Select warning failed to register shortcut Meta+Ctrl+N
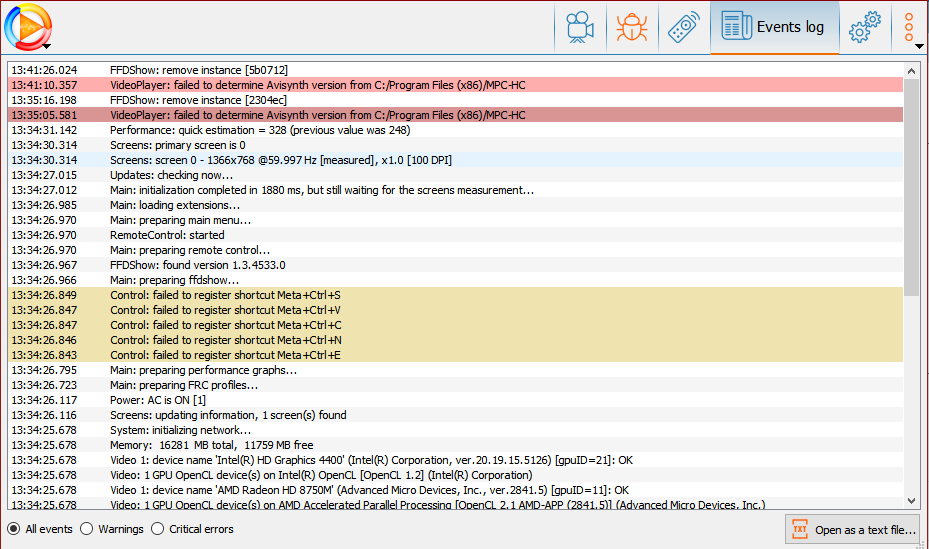The height and width of the screenshot is (549, 929). tap(456, 340)
